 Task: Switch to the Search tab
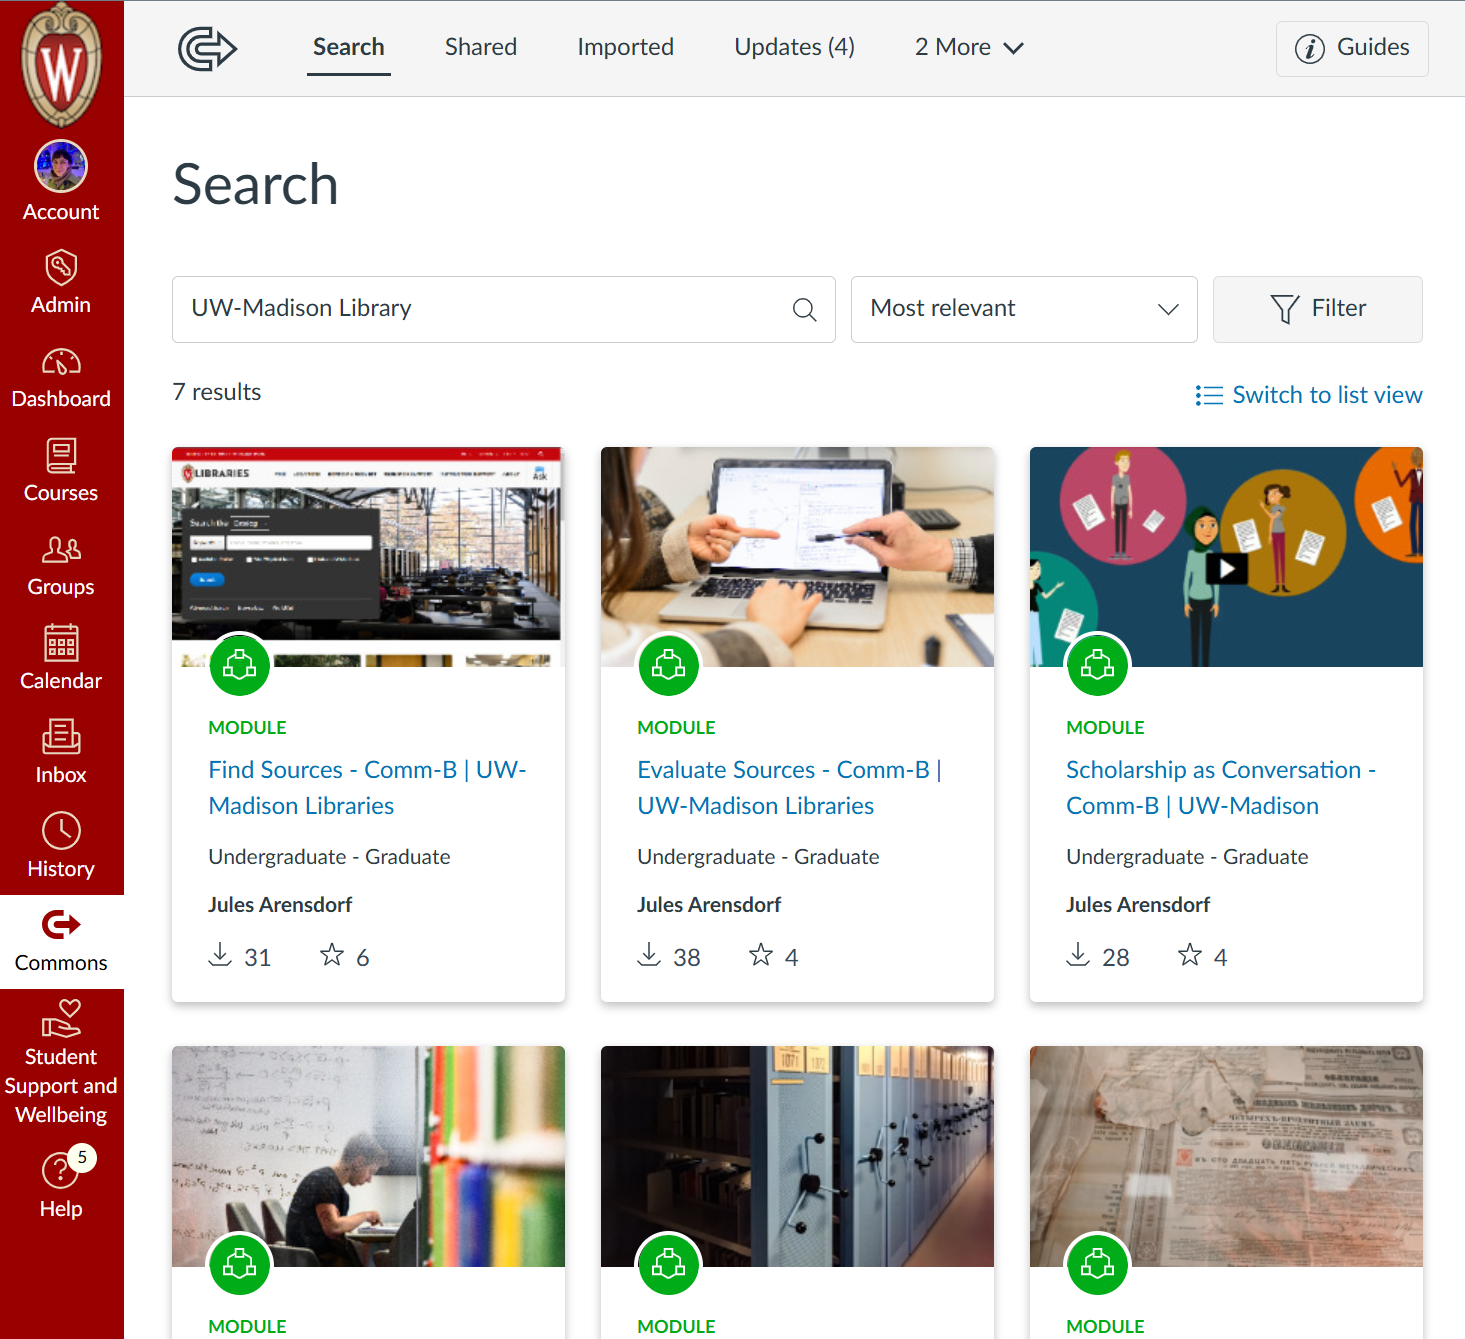click(349, 47)
